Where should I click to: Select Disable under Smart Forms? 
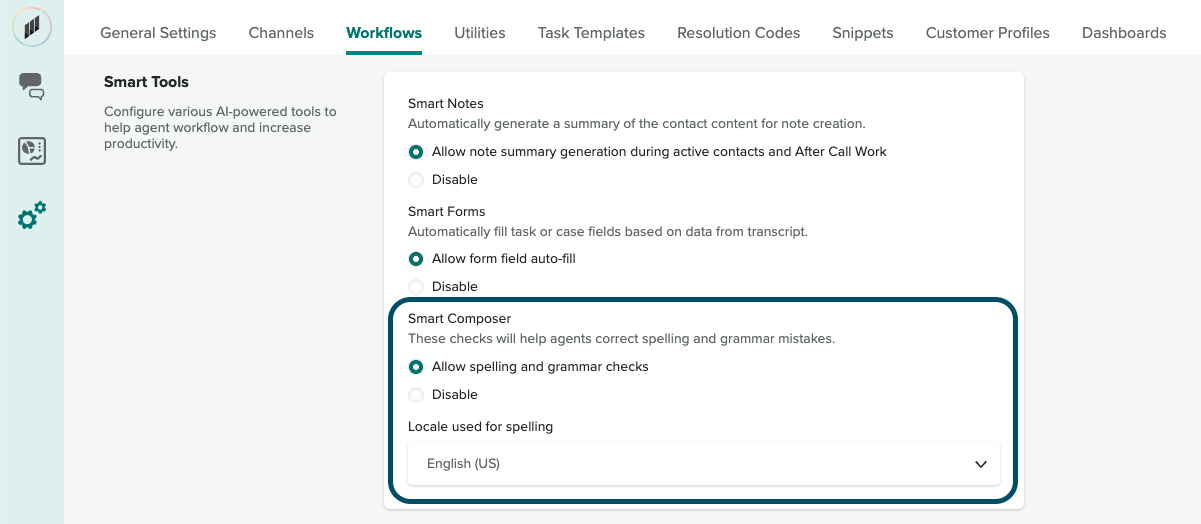pos(416,287)
